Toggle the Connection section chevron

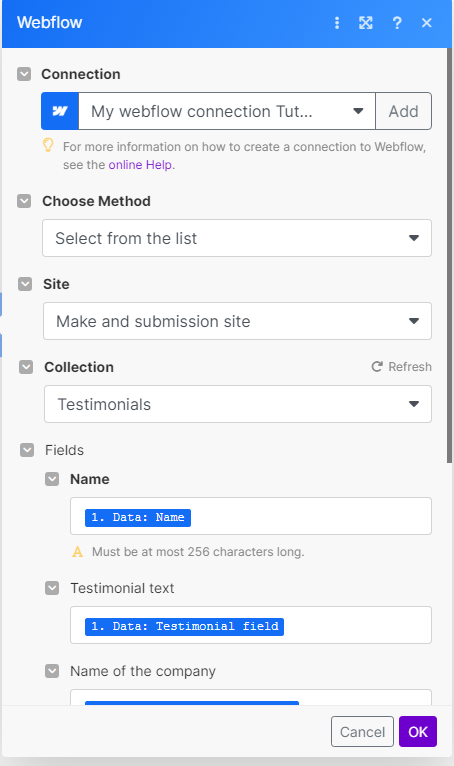coord(24,74)
